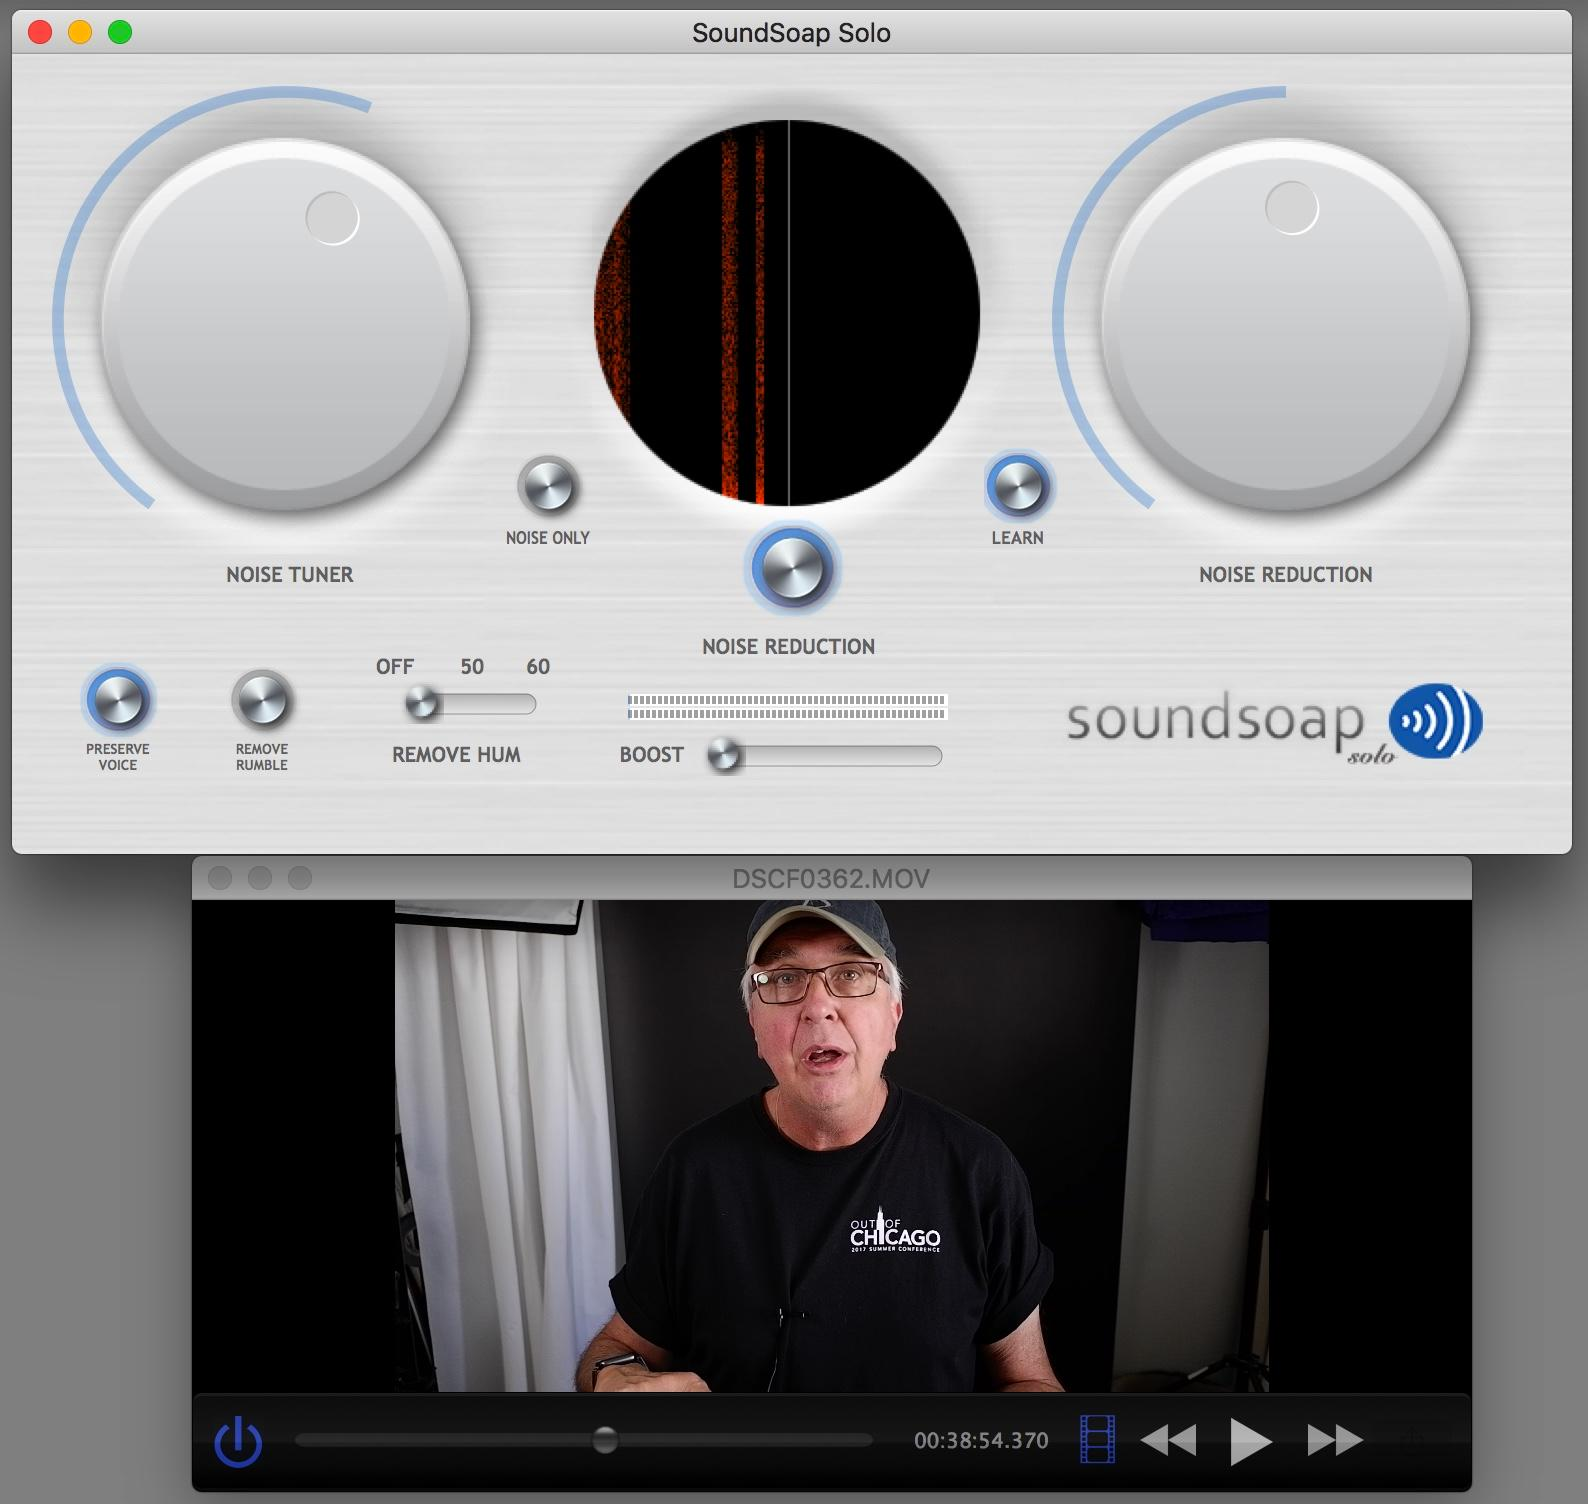The width and height of the screenshot is (1588, 1504).
Task: Click the blue film strip icon
Action: (1097, 1440)
